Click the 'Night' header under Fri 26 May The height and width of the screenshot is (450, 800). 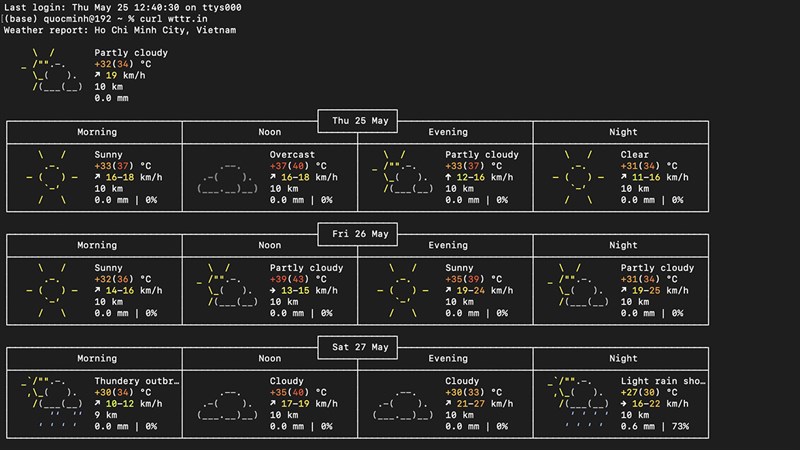pos(623,245)
